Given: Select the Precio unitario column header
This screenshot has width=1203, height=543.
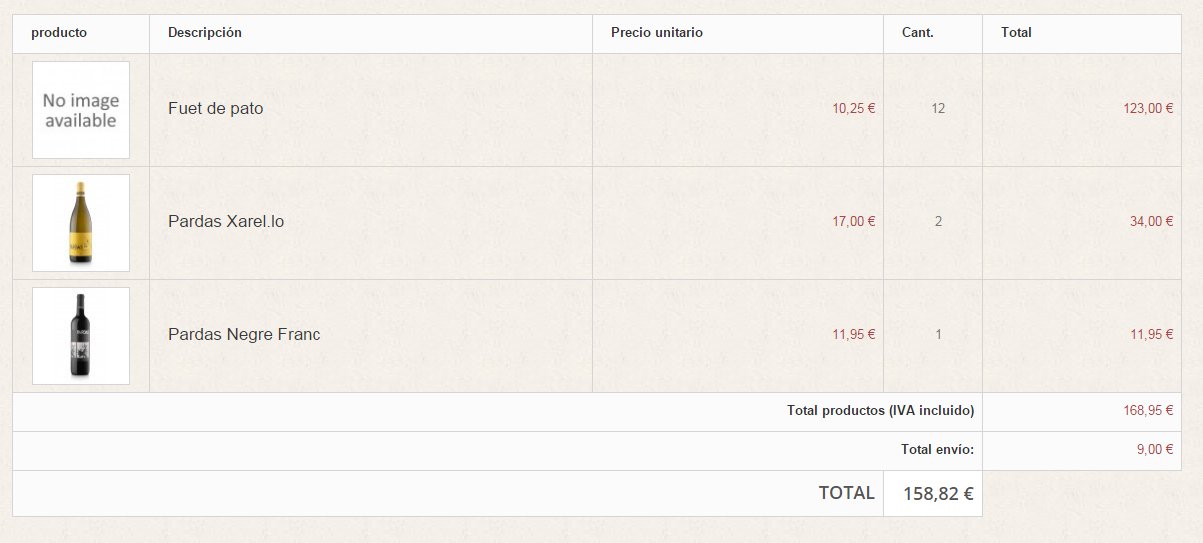Looking at the screenshot, I should click(x=657, y=33).
